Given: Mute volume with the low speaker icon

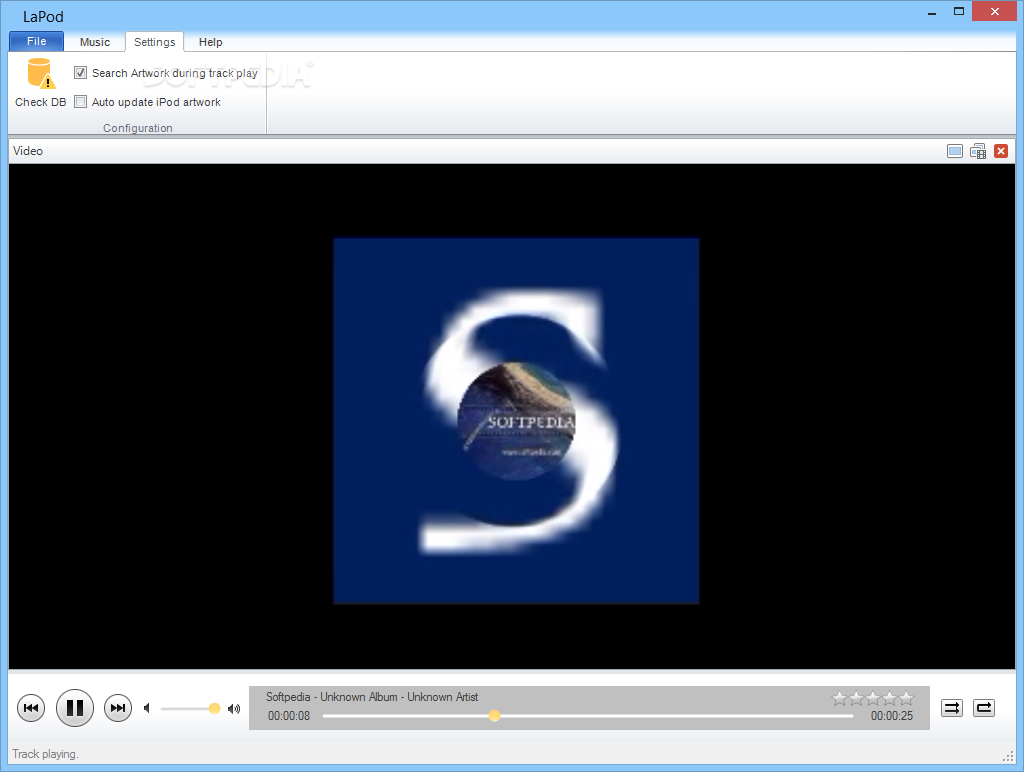Looking at the screenshot, I should (147, 708).
